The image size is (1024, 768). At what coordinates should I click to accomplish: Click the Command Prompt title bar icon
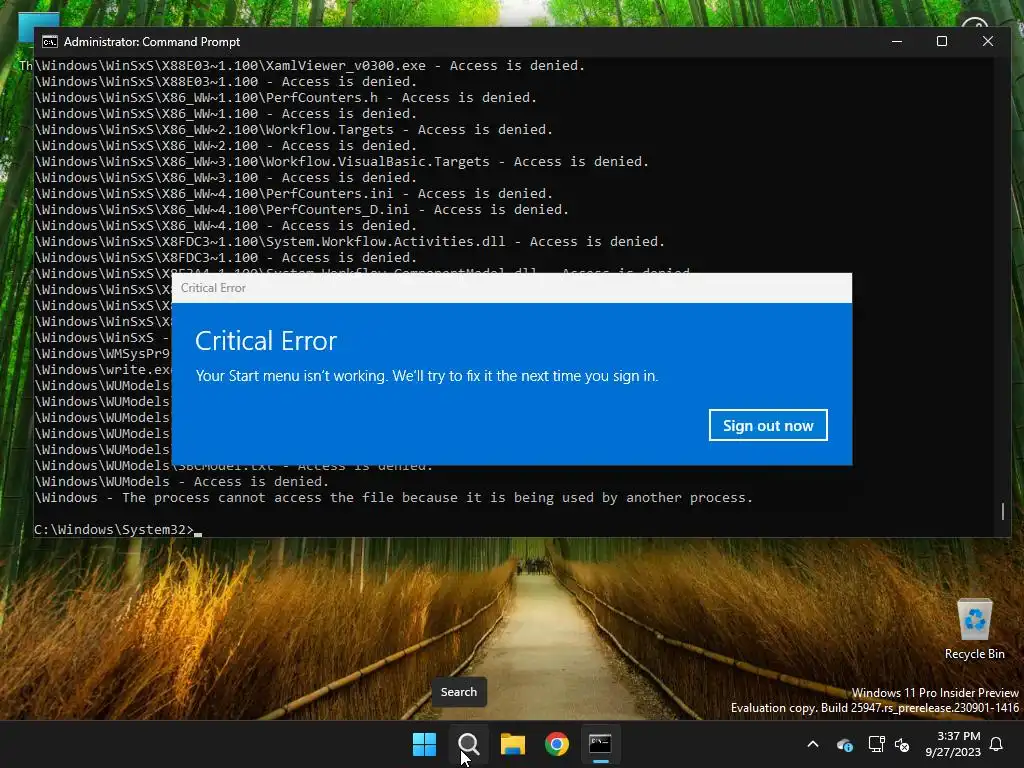point(50,42)
